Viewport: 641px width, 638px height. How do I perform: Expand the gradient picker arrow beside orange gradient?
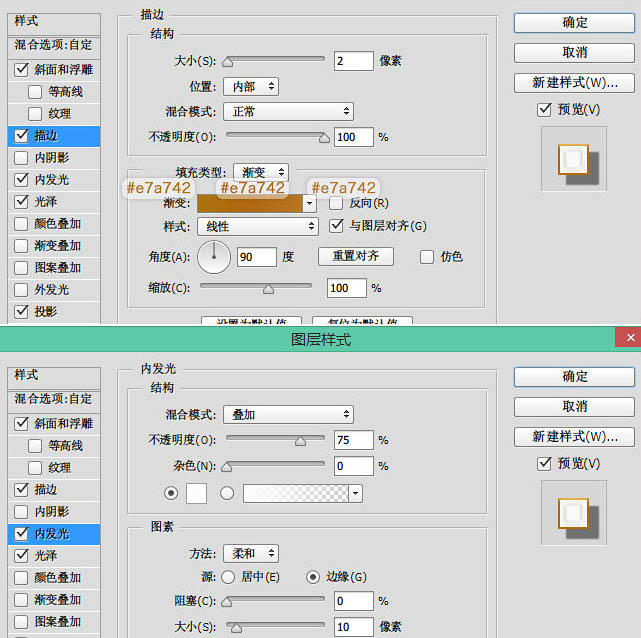(309, 203)
